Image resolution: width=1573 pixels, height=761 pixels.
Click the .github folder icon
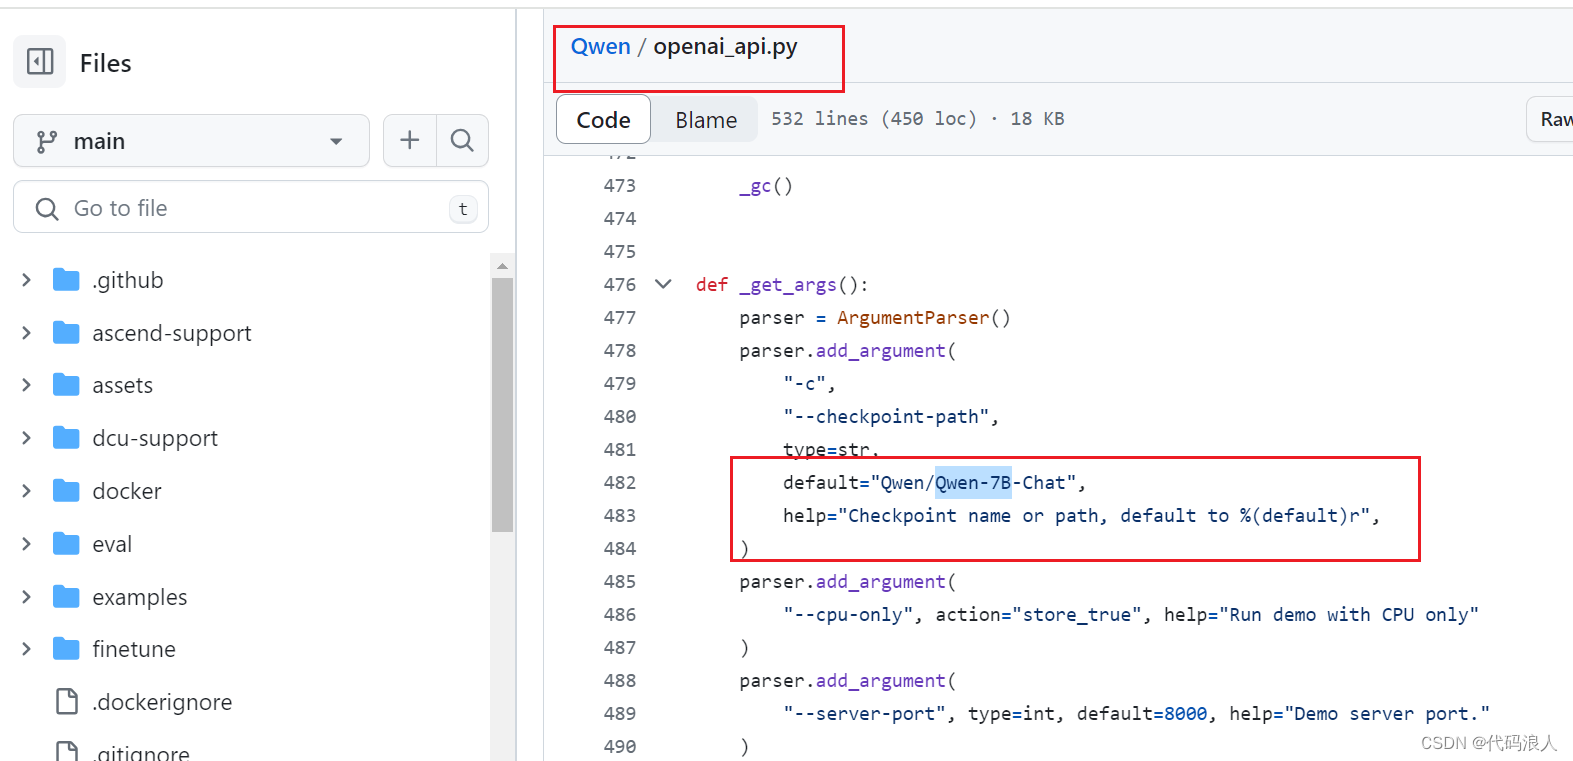66,280
